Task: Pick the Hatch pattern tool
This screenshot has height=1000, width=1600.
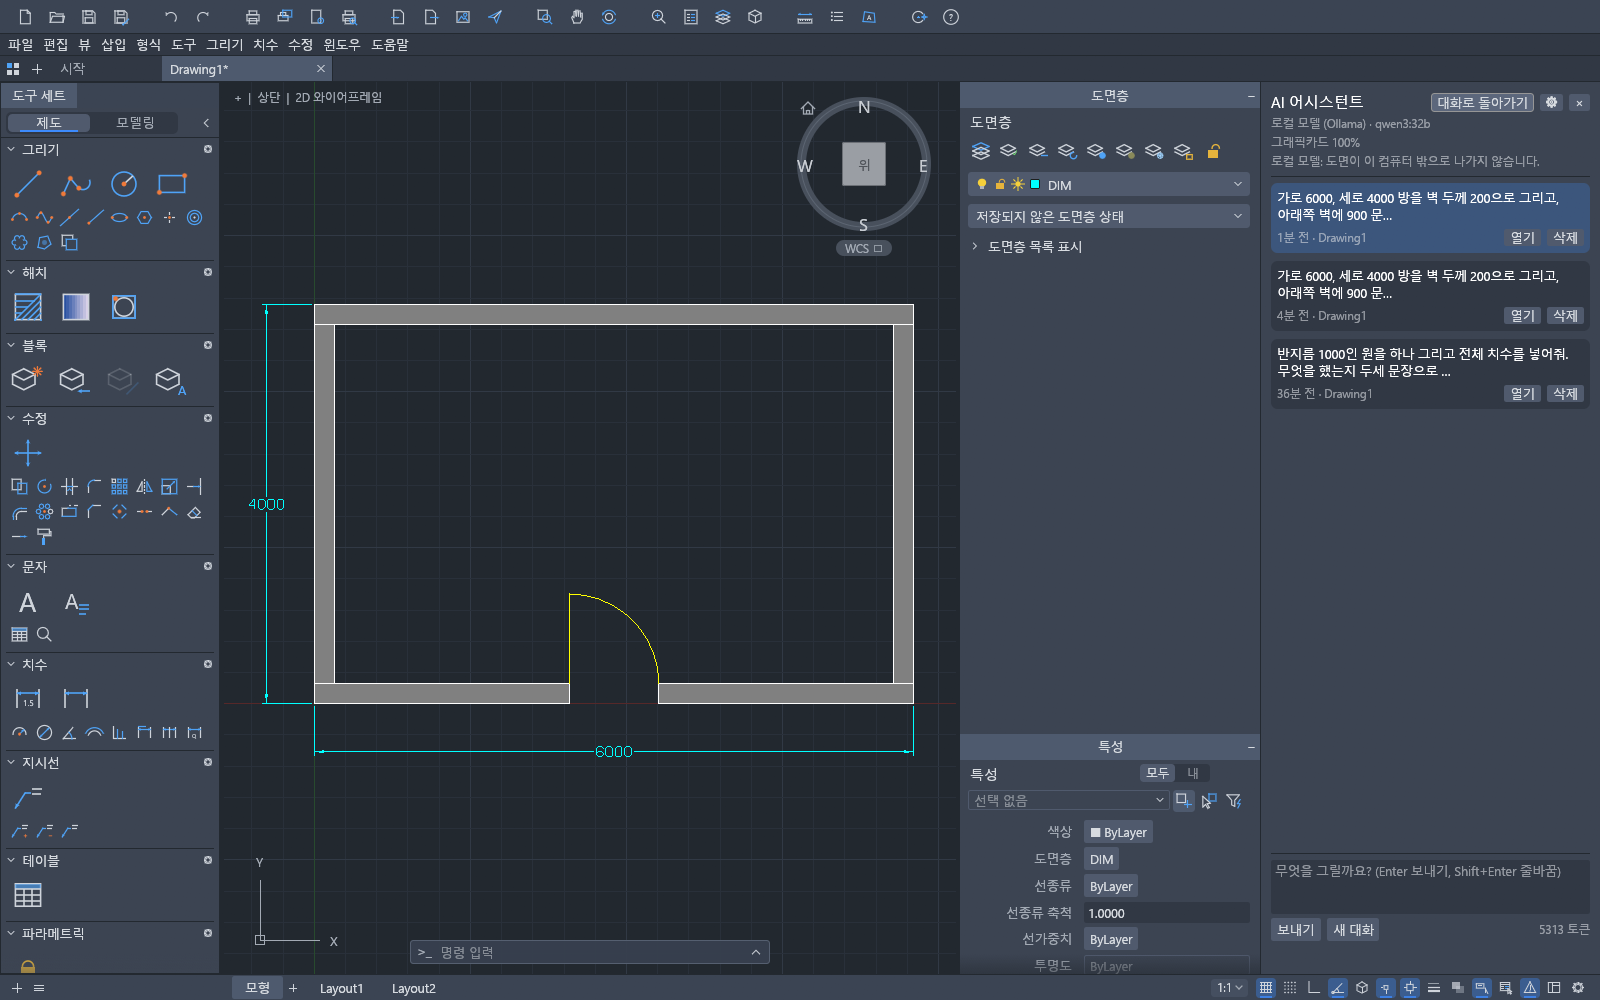Action: pos(28,307)
